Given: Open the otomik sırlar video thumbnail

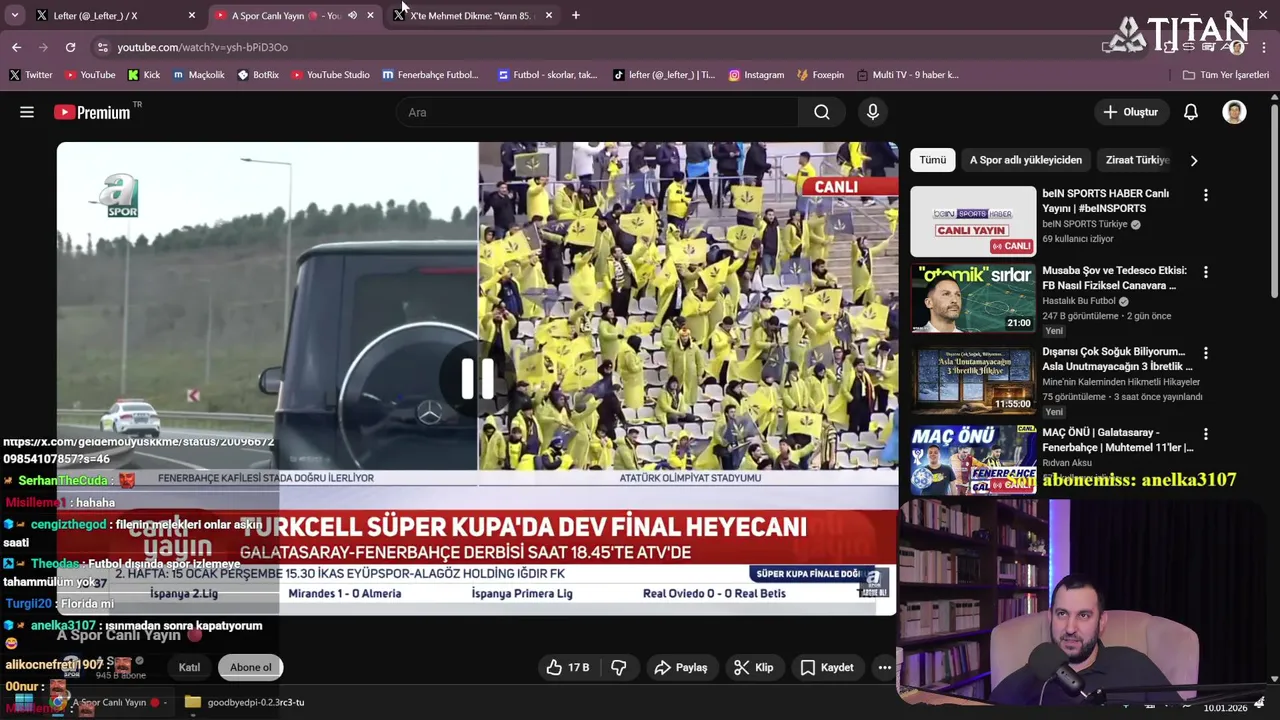Looking at the screenshot, I should pos(973,298).
